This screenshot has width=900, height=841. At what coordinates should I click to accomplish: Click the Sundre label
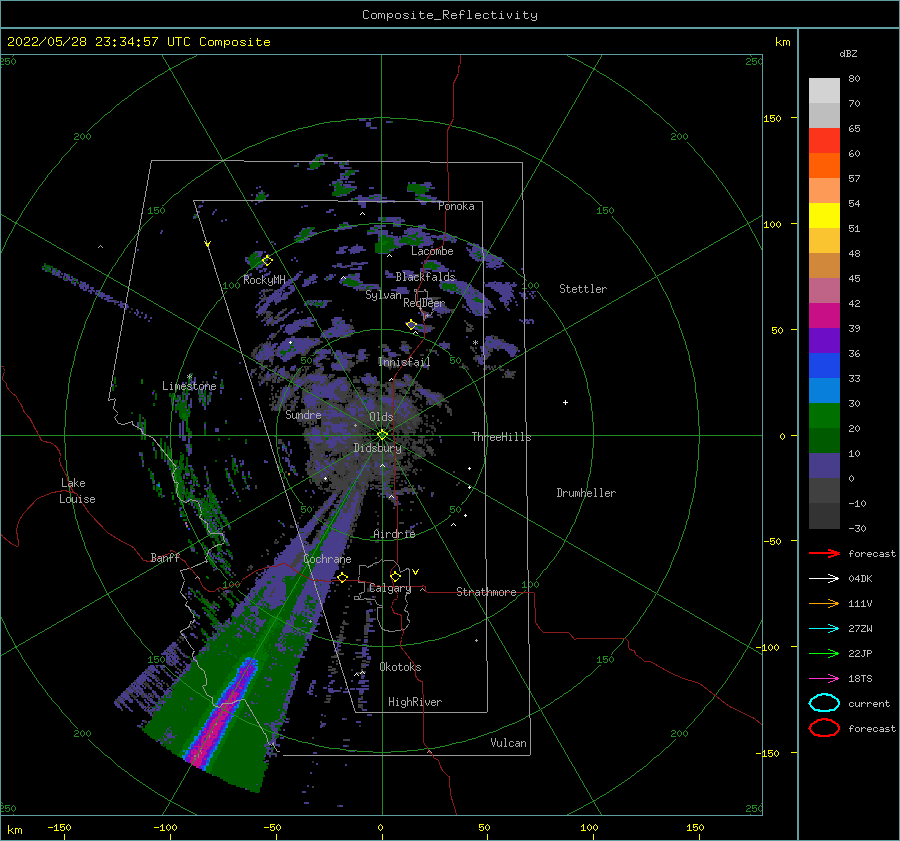tap(303, 414)
